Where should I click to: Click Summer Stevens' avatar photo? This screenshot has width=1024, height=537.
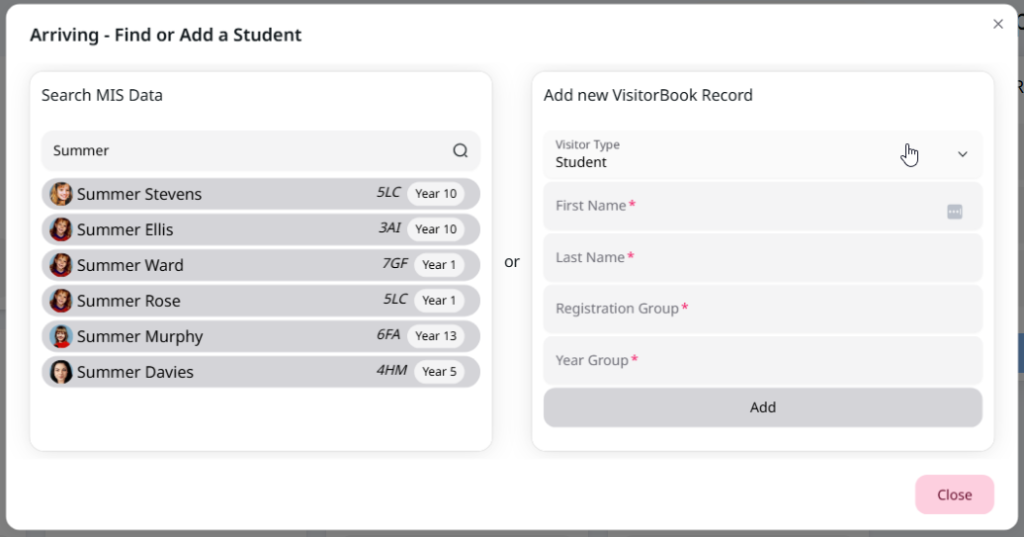tap(61, 194)
